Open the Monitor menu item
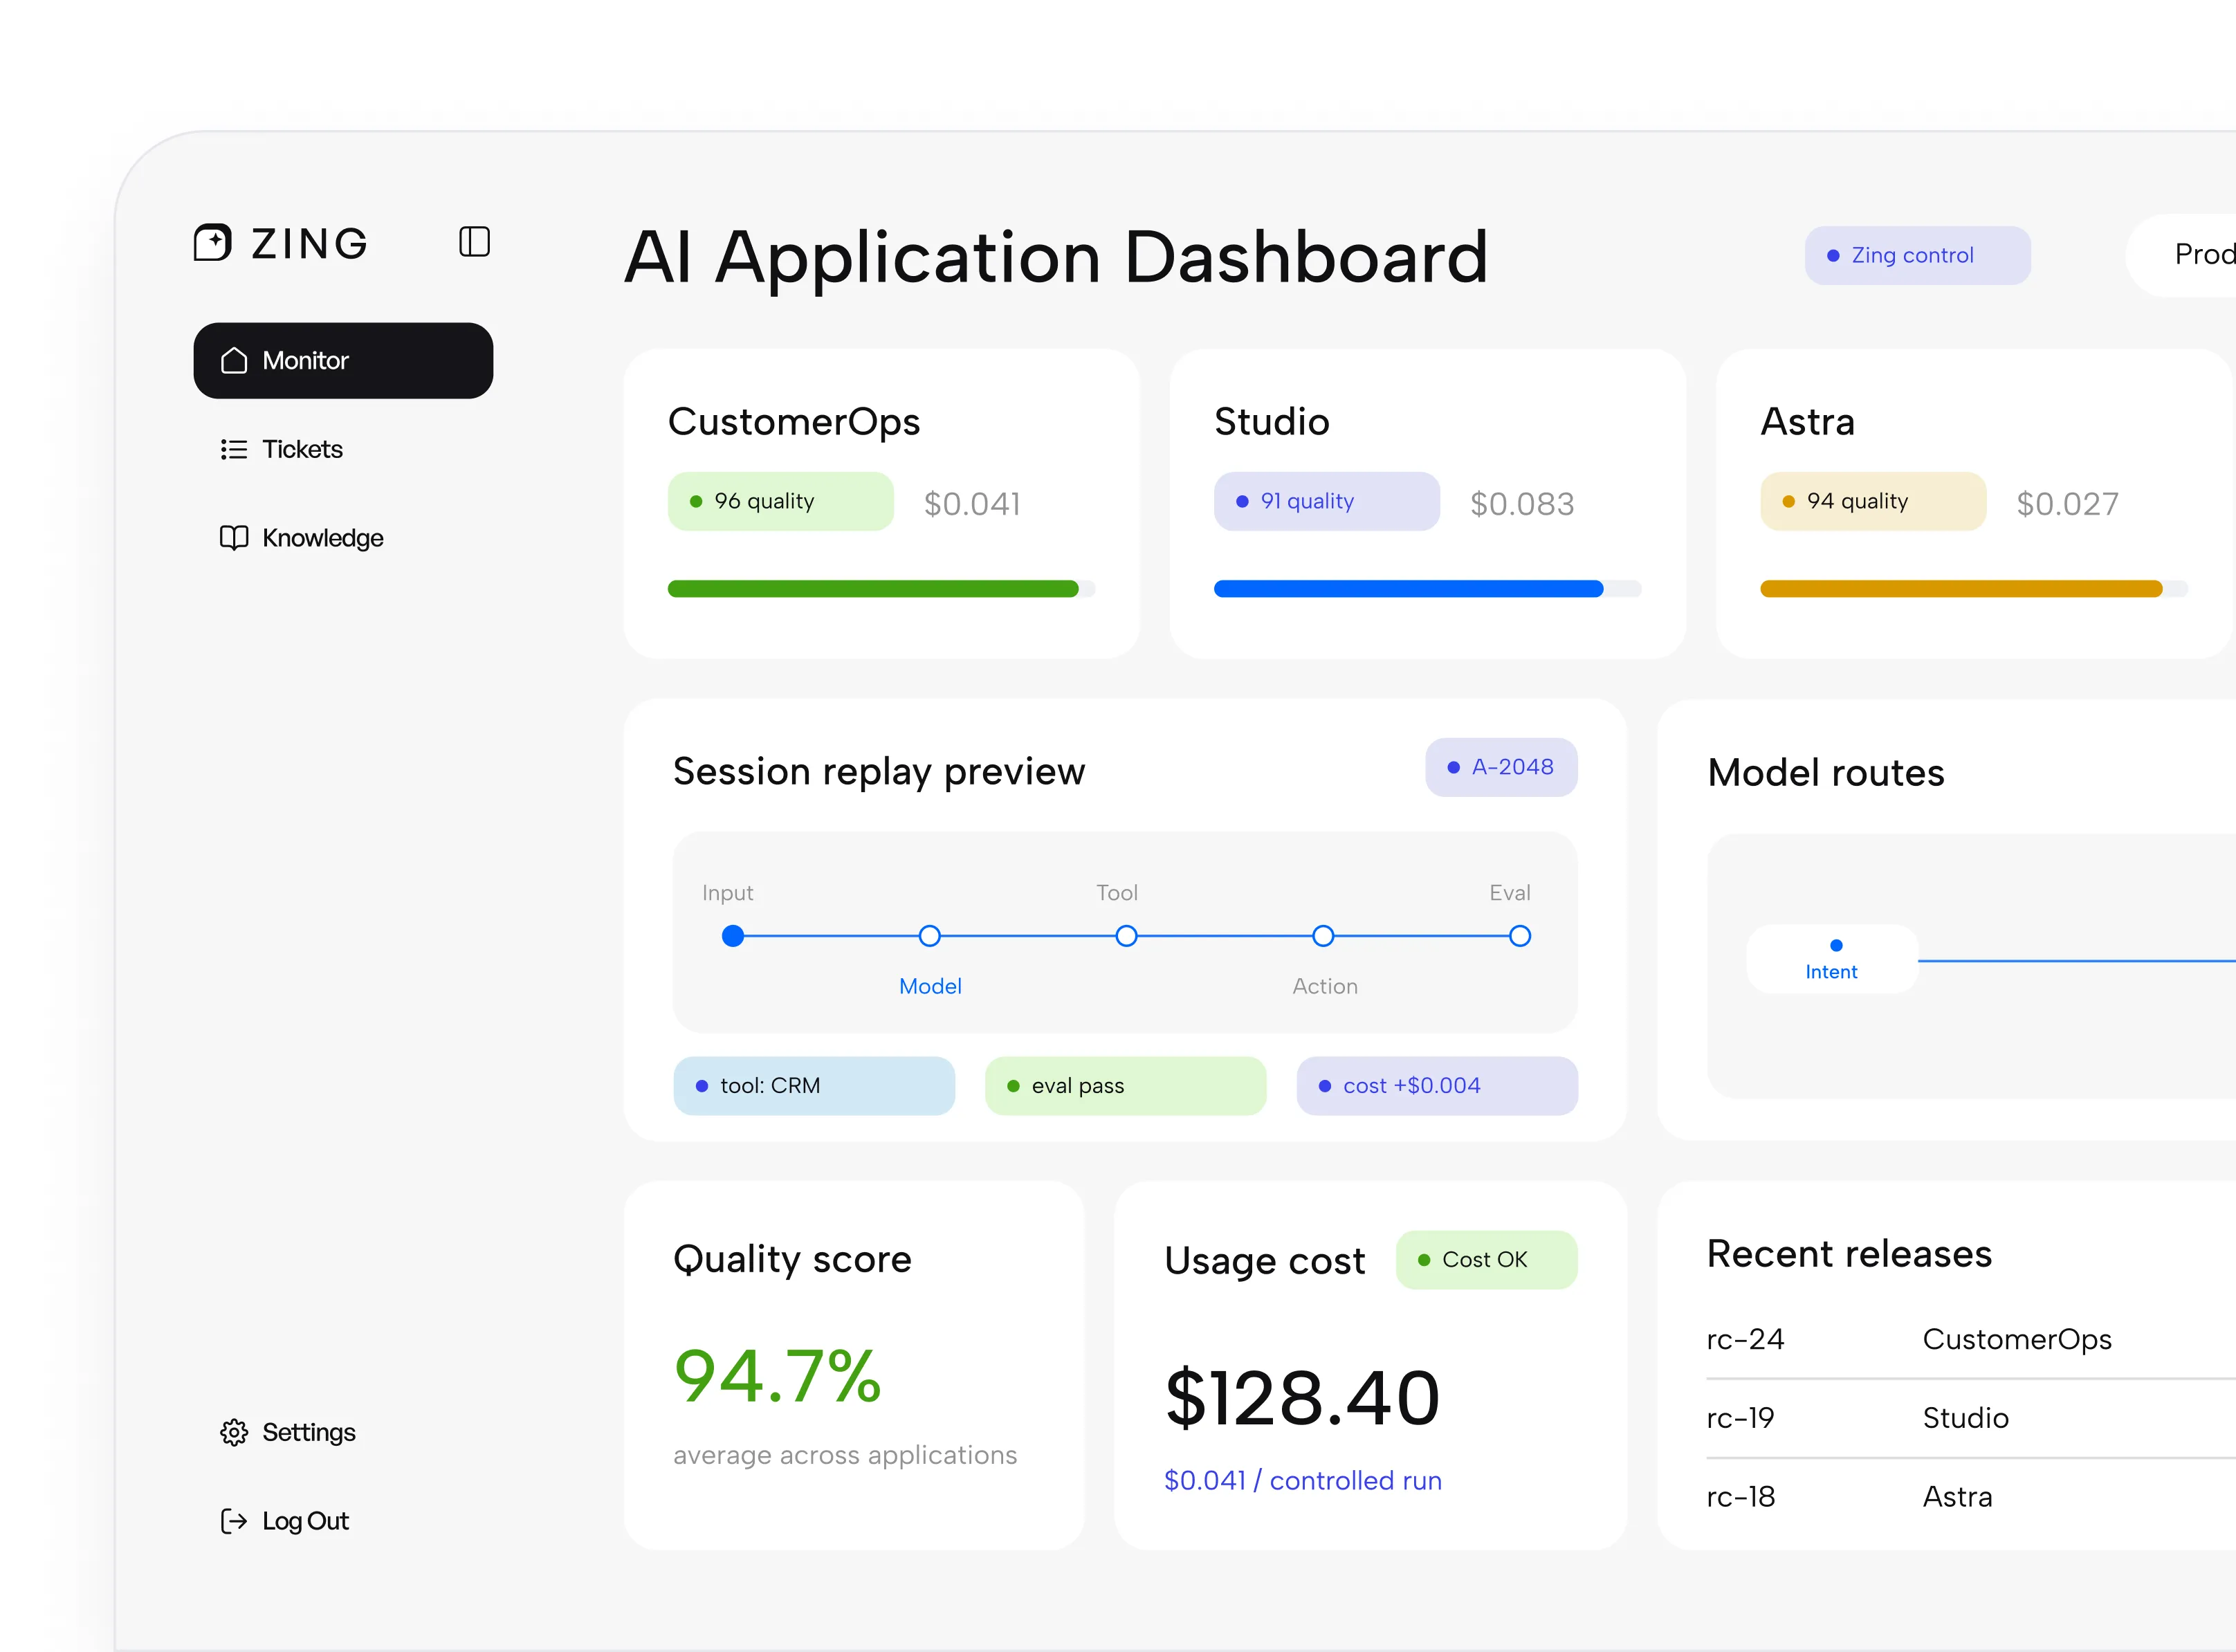The width and height of the screenshot is (2236, 1652). click(343, 360)
